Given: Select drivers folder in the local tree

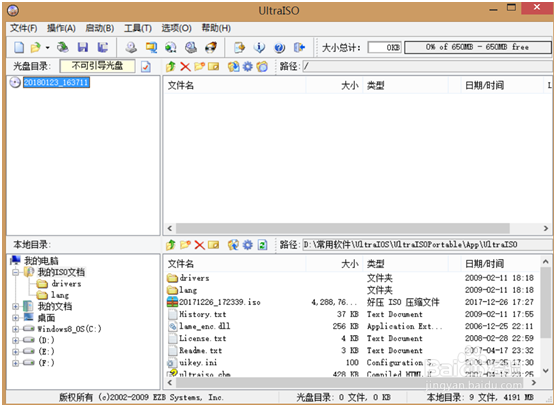Looking at the screenshot, I should (66, 283).
